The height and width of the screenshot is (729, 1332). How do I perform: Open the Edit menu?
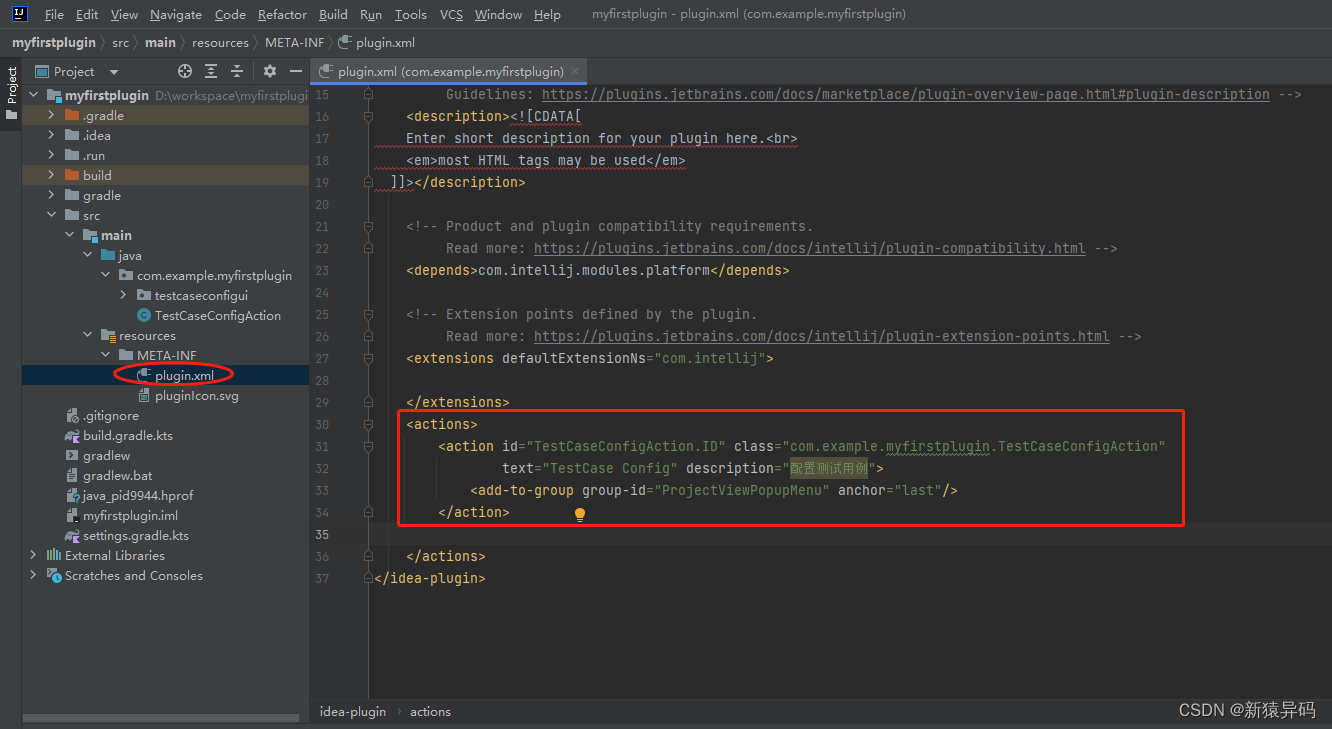point(87,14)
